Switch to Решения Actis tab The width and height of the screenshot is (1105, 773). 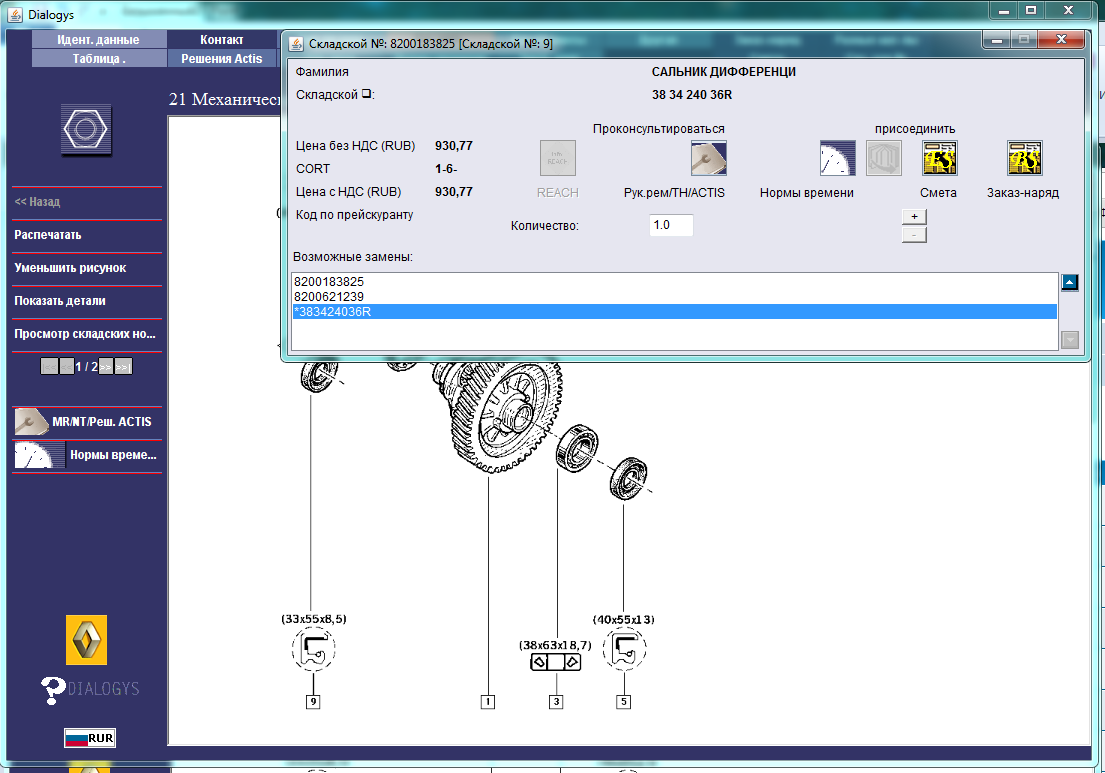point(221,58)
